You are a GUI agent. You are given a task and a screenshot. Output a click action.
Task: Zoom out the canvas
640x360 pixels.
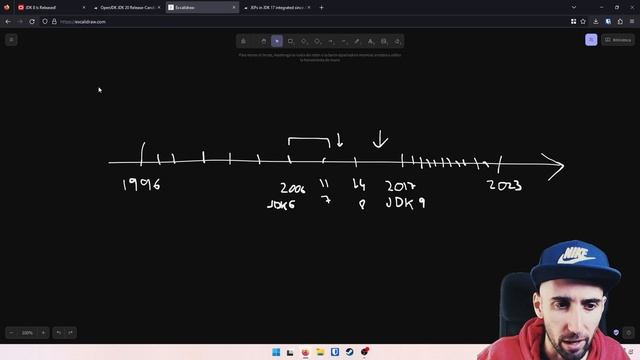tap(11, 333)
